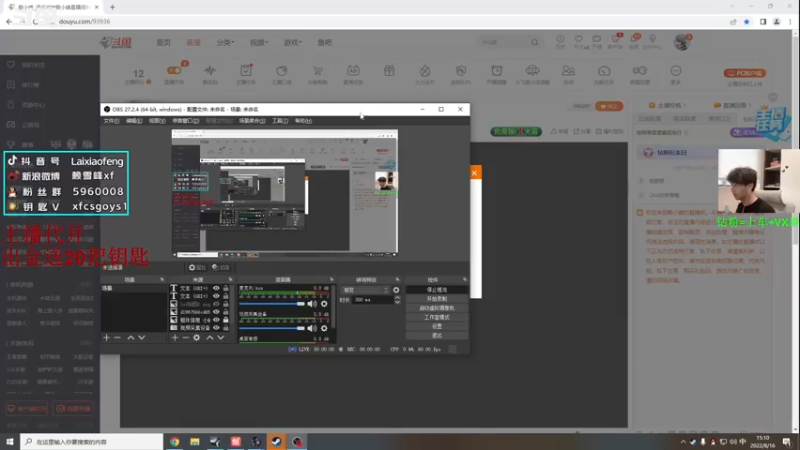Show the hidden png image source
The width and height of the screenshot is (800, 450).
click(216, 304)
